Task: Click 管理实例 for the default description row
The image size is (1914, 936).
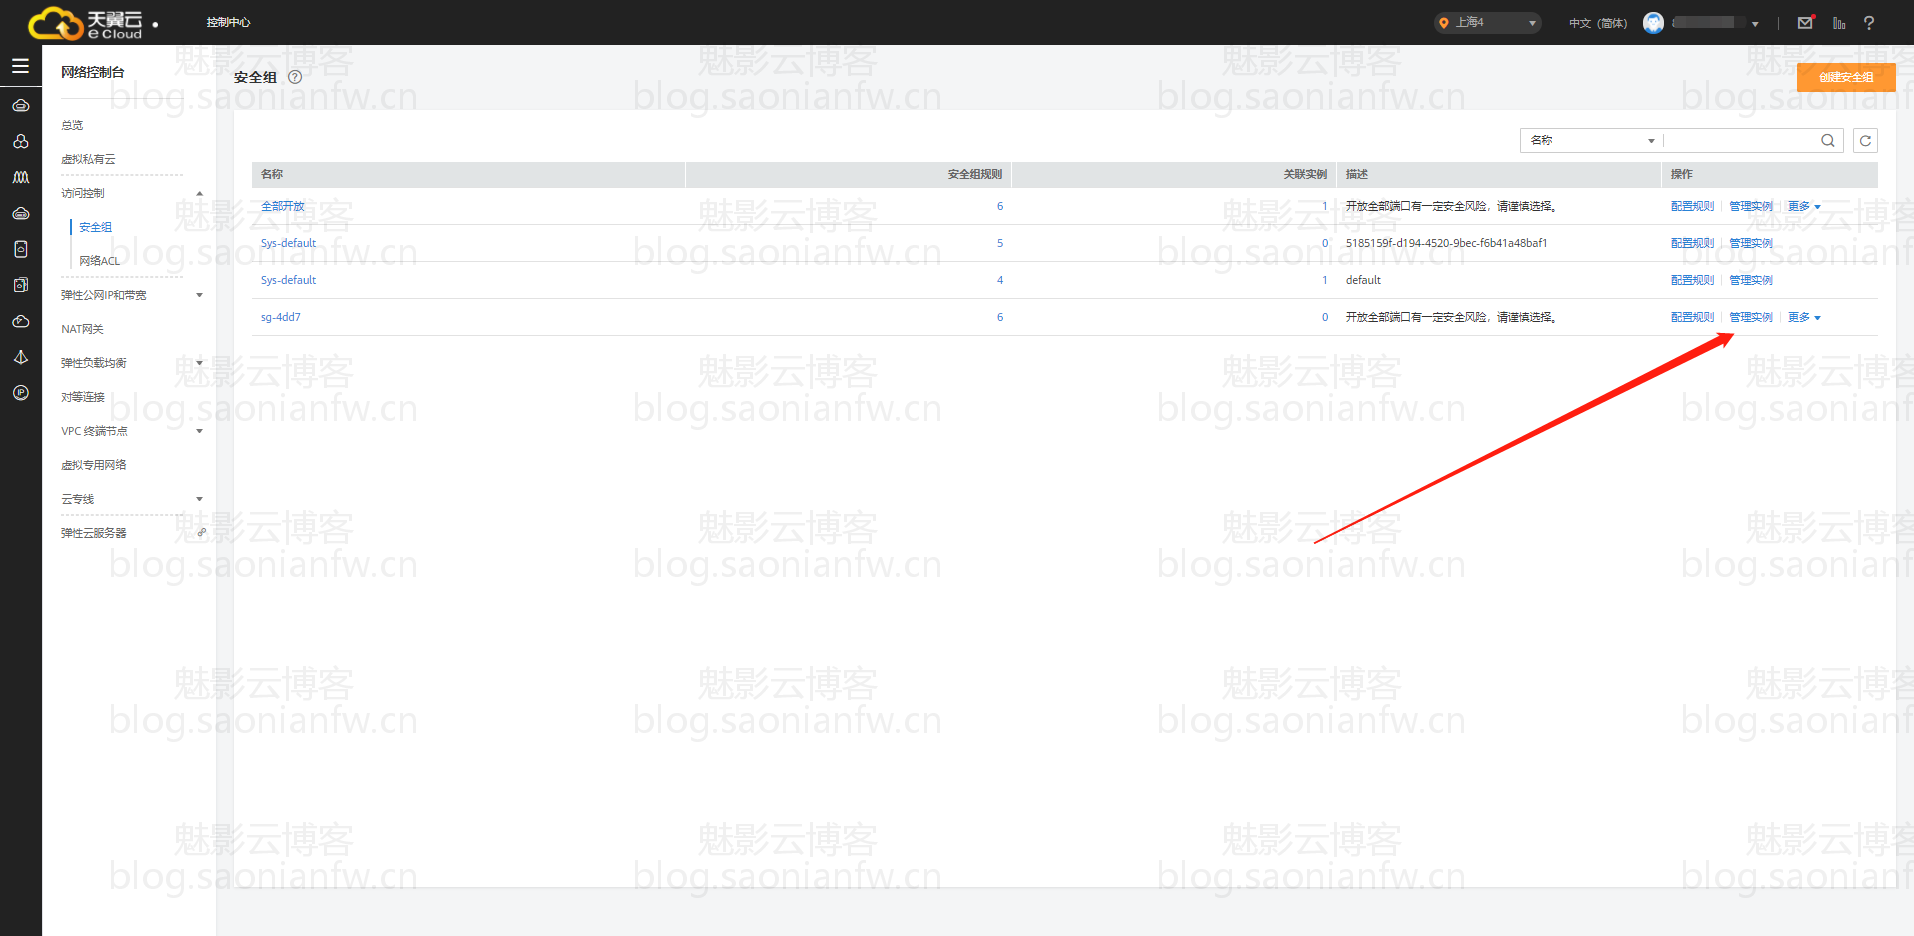Action: (1751, 280)
